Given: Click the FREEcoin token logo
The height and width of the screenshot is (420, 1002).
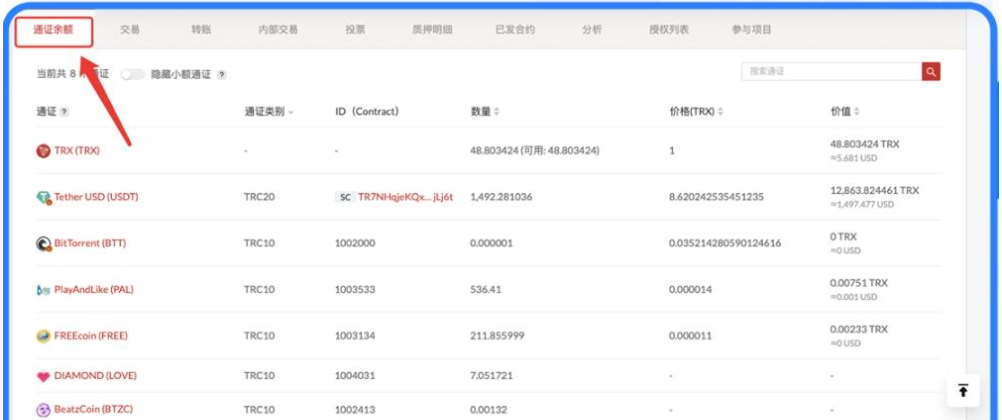Looking at the screenshot, I should (43, 336).
